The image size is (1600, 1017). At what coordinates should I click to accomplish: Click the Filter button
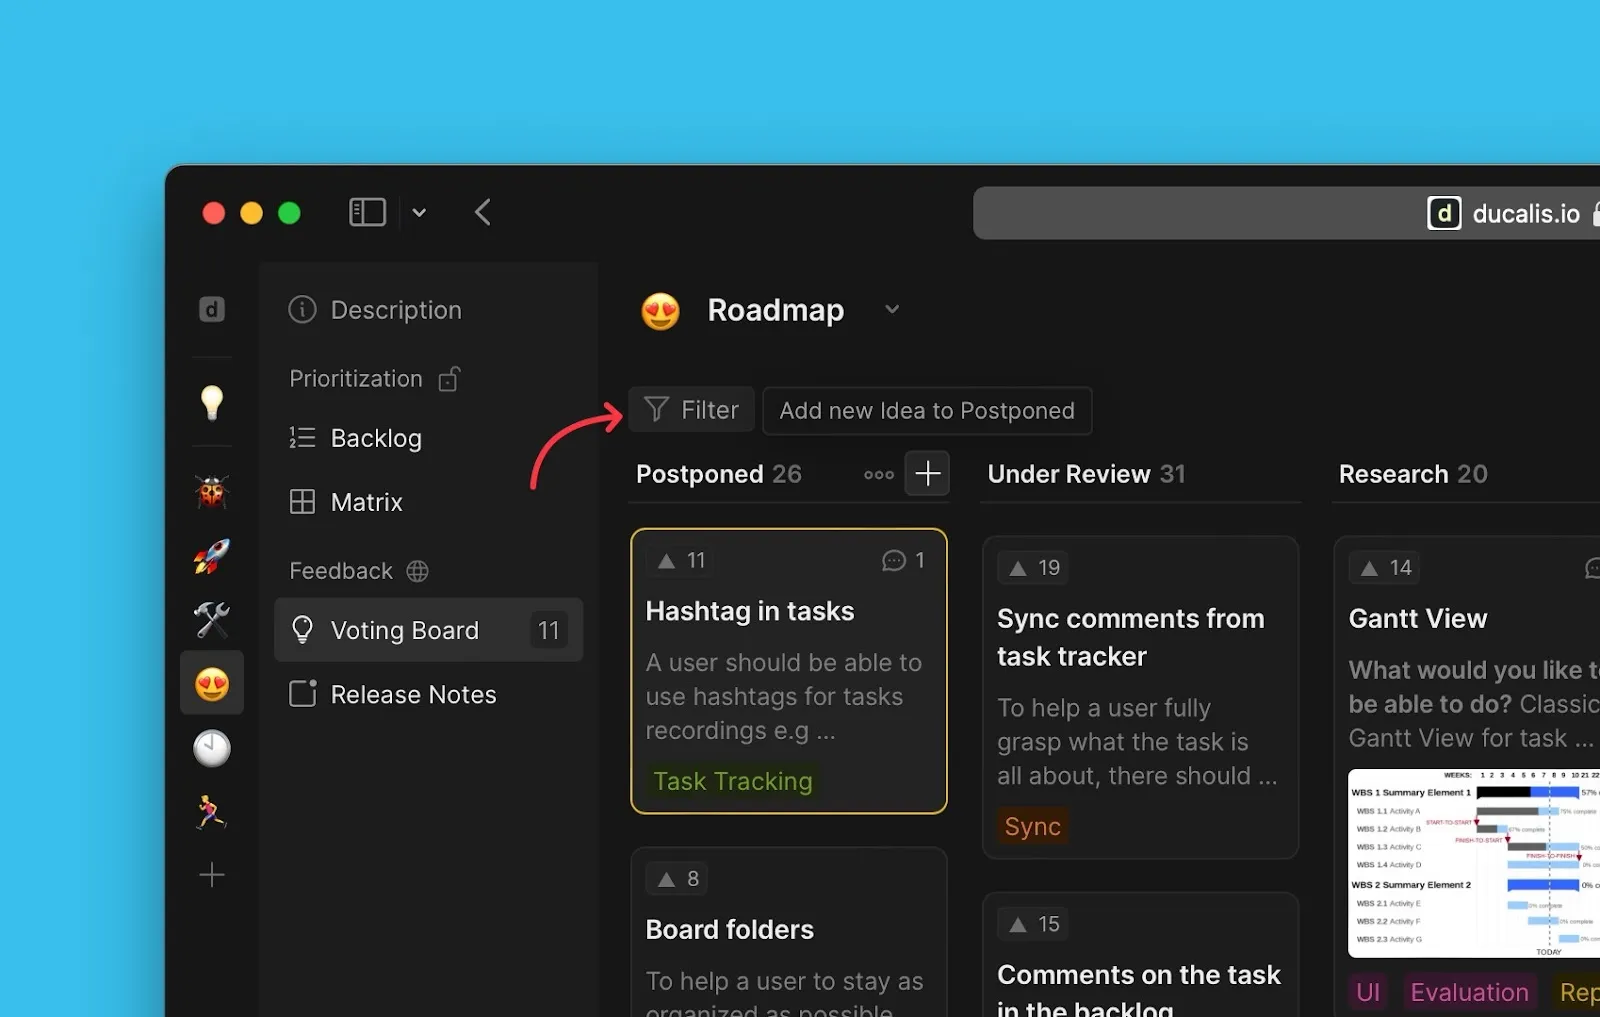pos(691,410)
